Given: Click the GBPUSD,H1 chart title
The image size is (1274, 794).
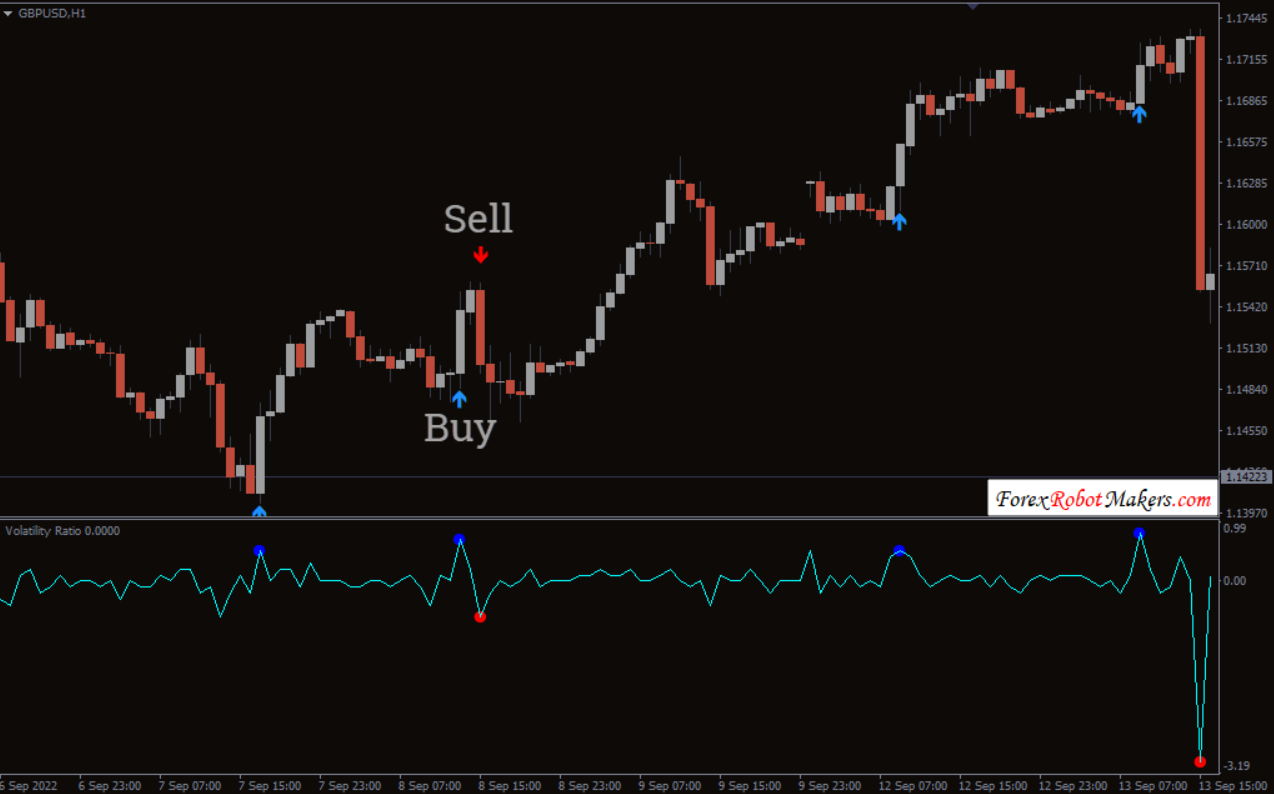Looking at the screenshot, I should (x=52, y=14).
